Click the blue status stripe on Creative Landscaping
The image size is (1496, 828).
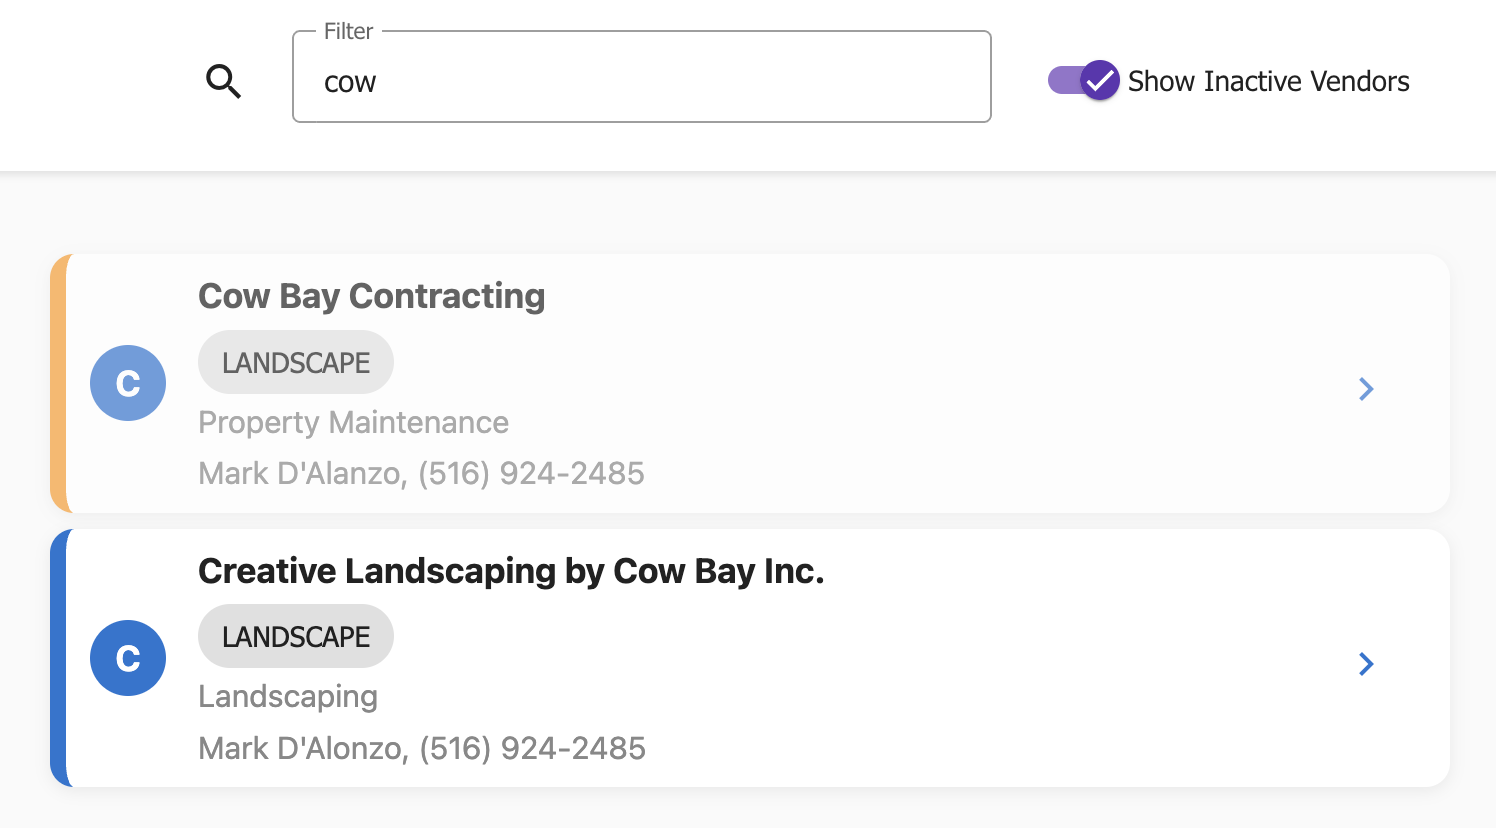pyautogui.click(x=59, y=658)
